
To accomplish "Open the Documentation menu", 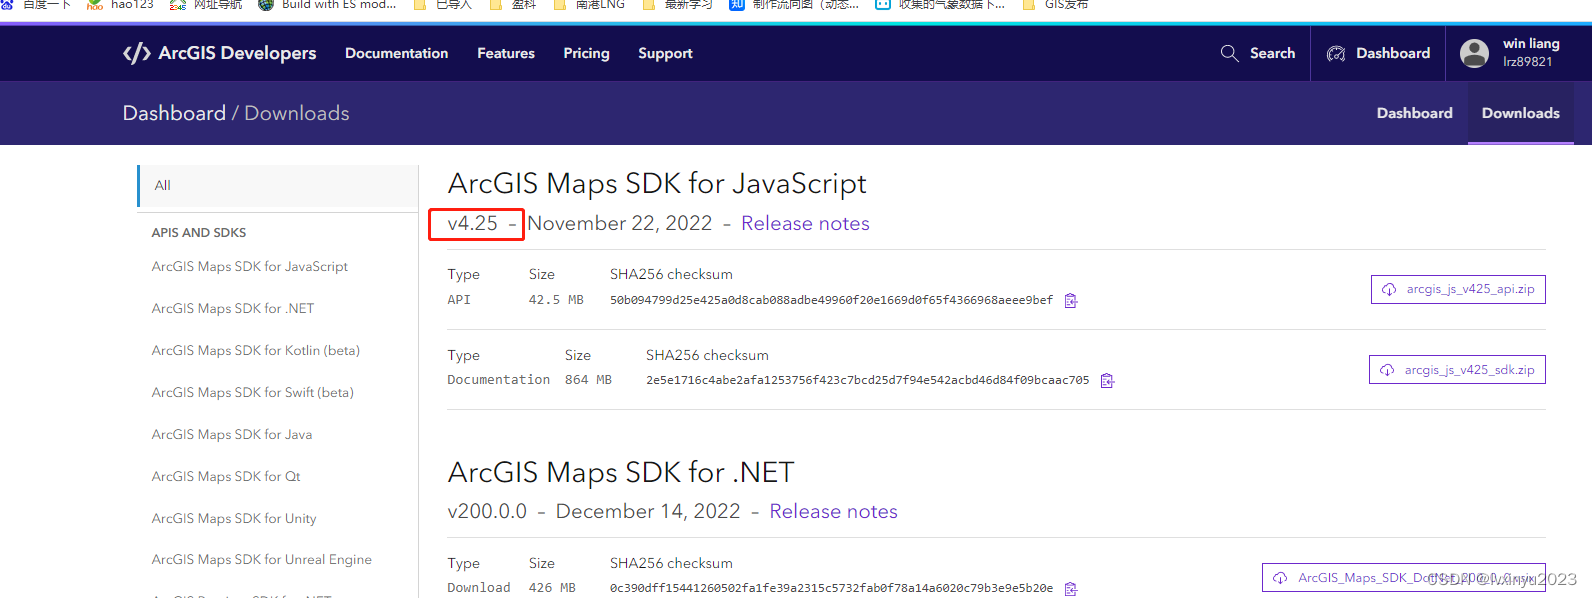I will click(396, 53).
